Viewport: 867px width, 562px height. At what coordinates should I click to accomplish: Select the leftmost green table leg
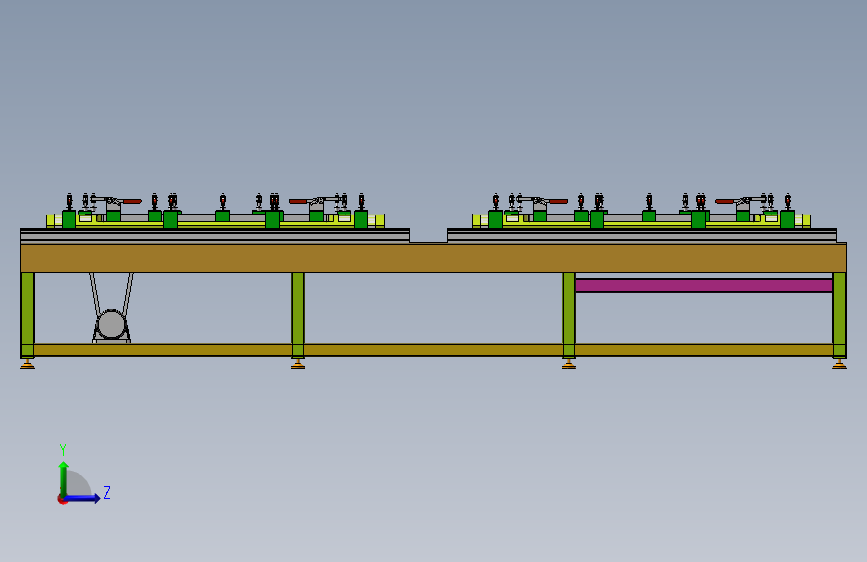point(28,314)
